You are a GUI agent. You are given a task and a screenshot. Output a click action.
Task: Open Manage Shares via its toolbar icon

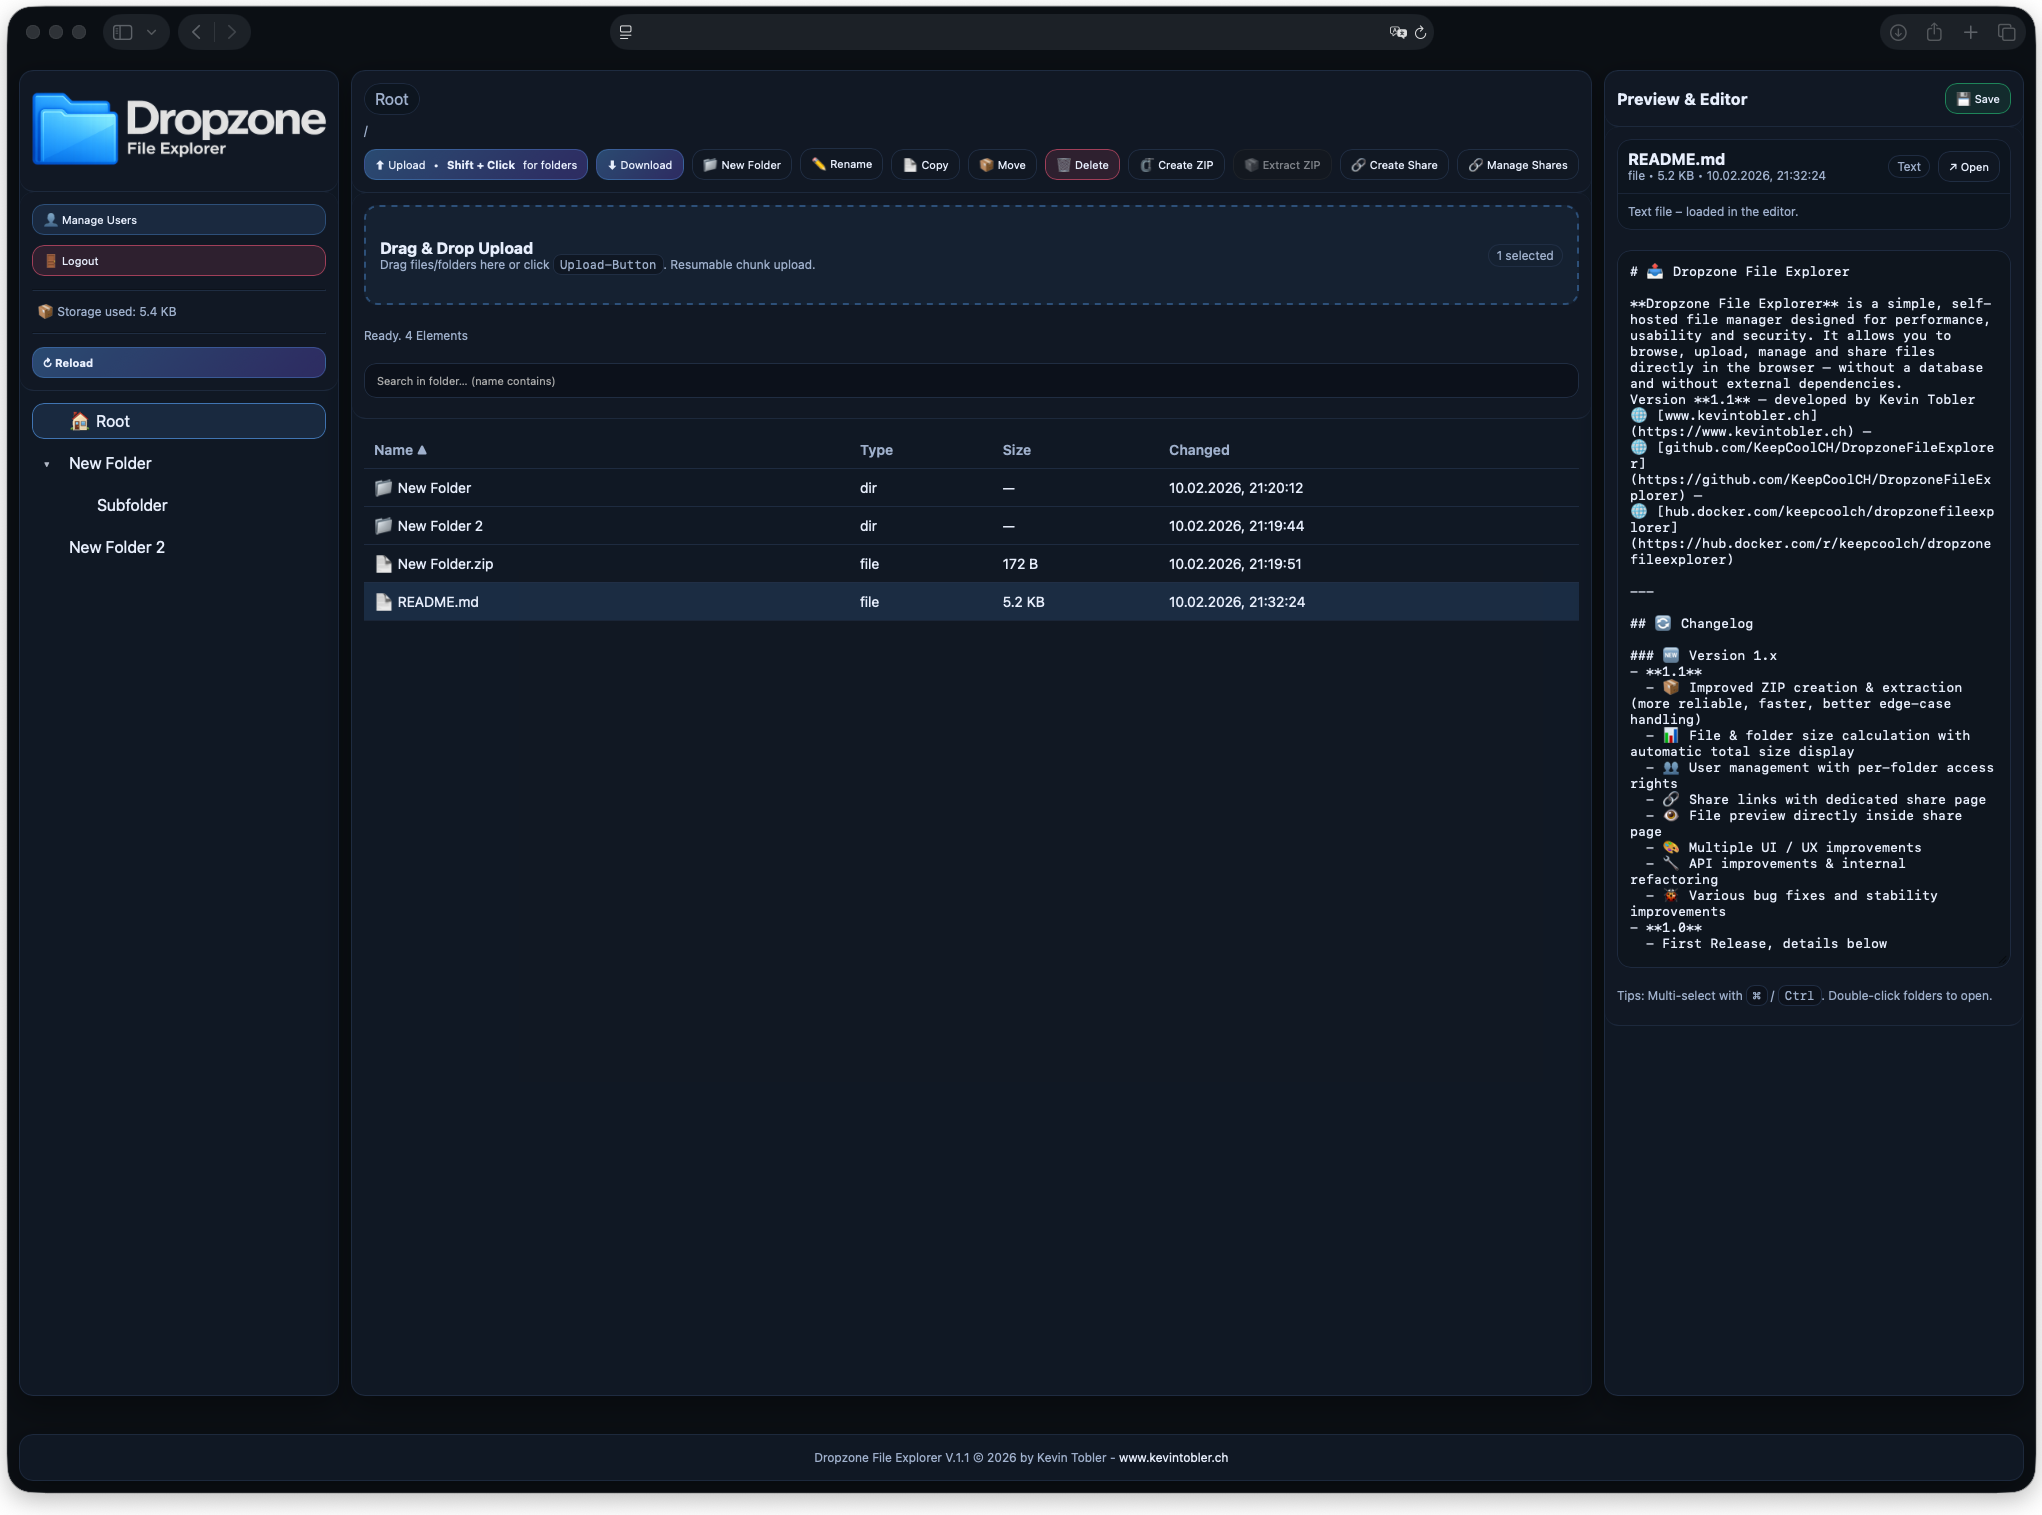tap(1474, 165)
